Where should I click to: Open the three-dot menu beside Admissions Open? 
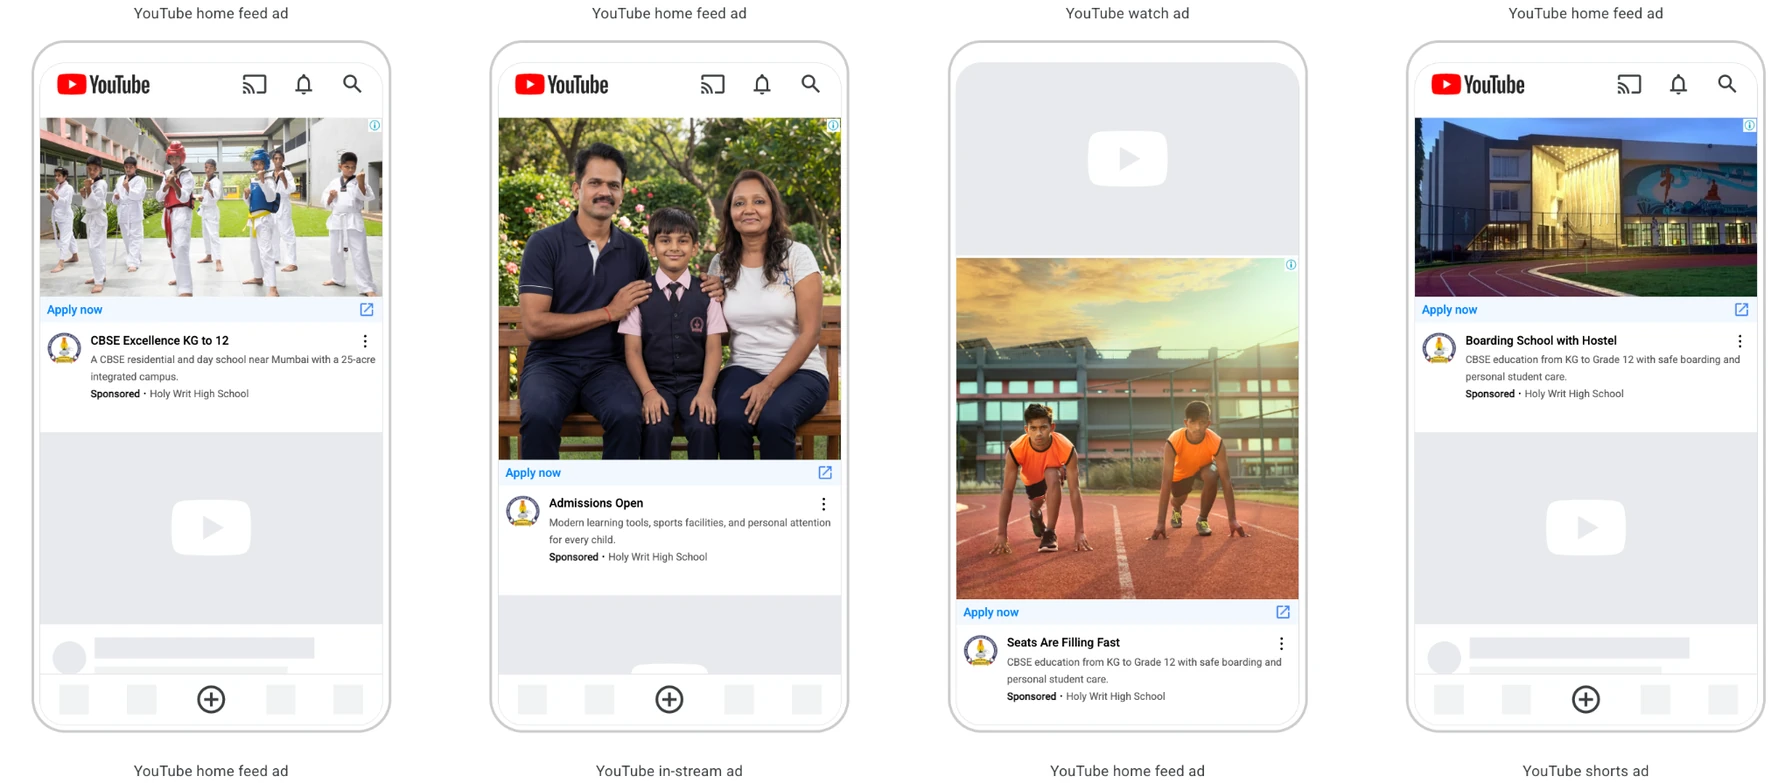click(x=824, y=504)
